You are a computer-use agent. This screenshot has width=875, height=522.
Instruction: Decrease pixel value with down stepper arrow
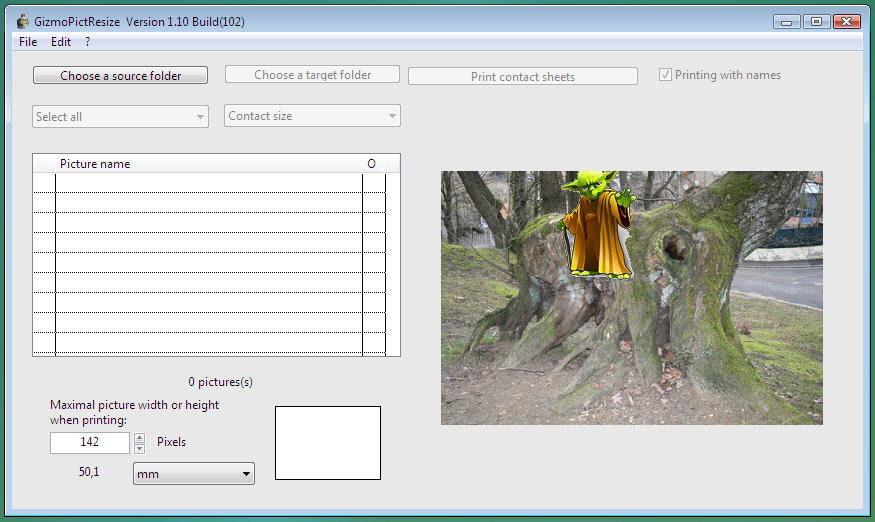tap(140, 448)
